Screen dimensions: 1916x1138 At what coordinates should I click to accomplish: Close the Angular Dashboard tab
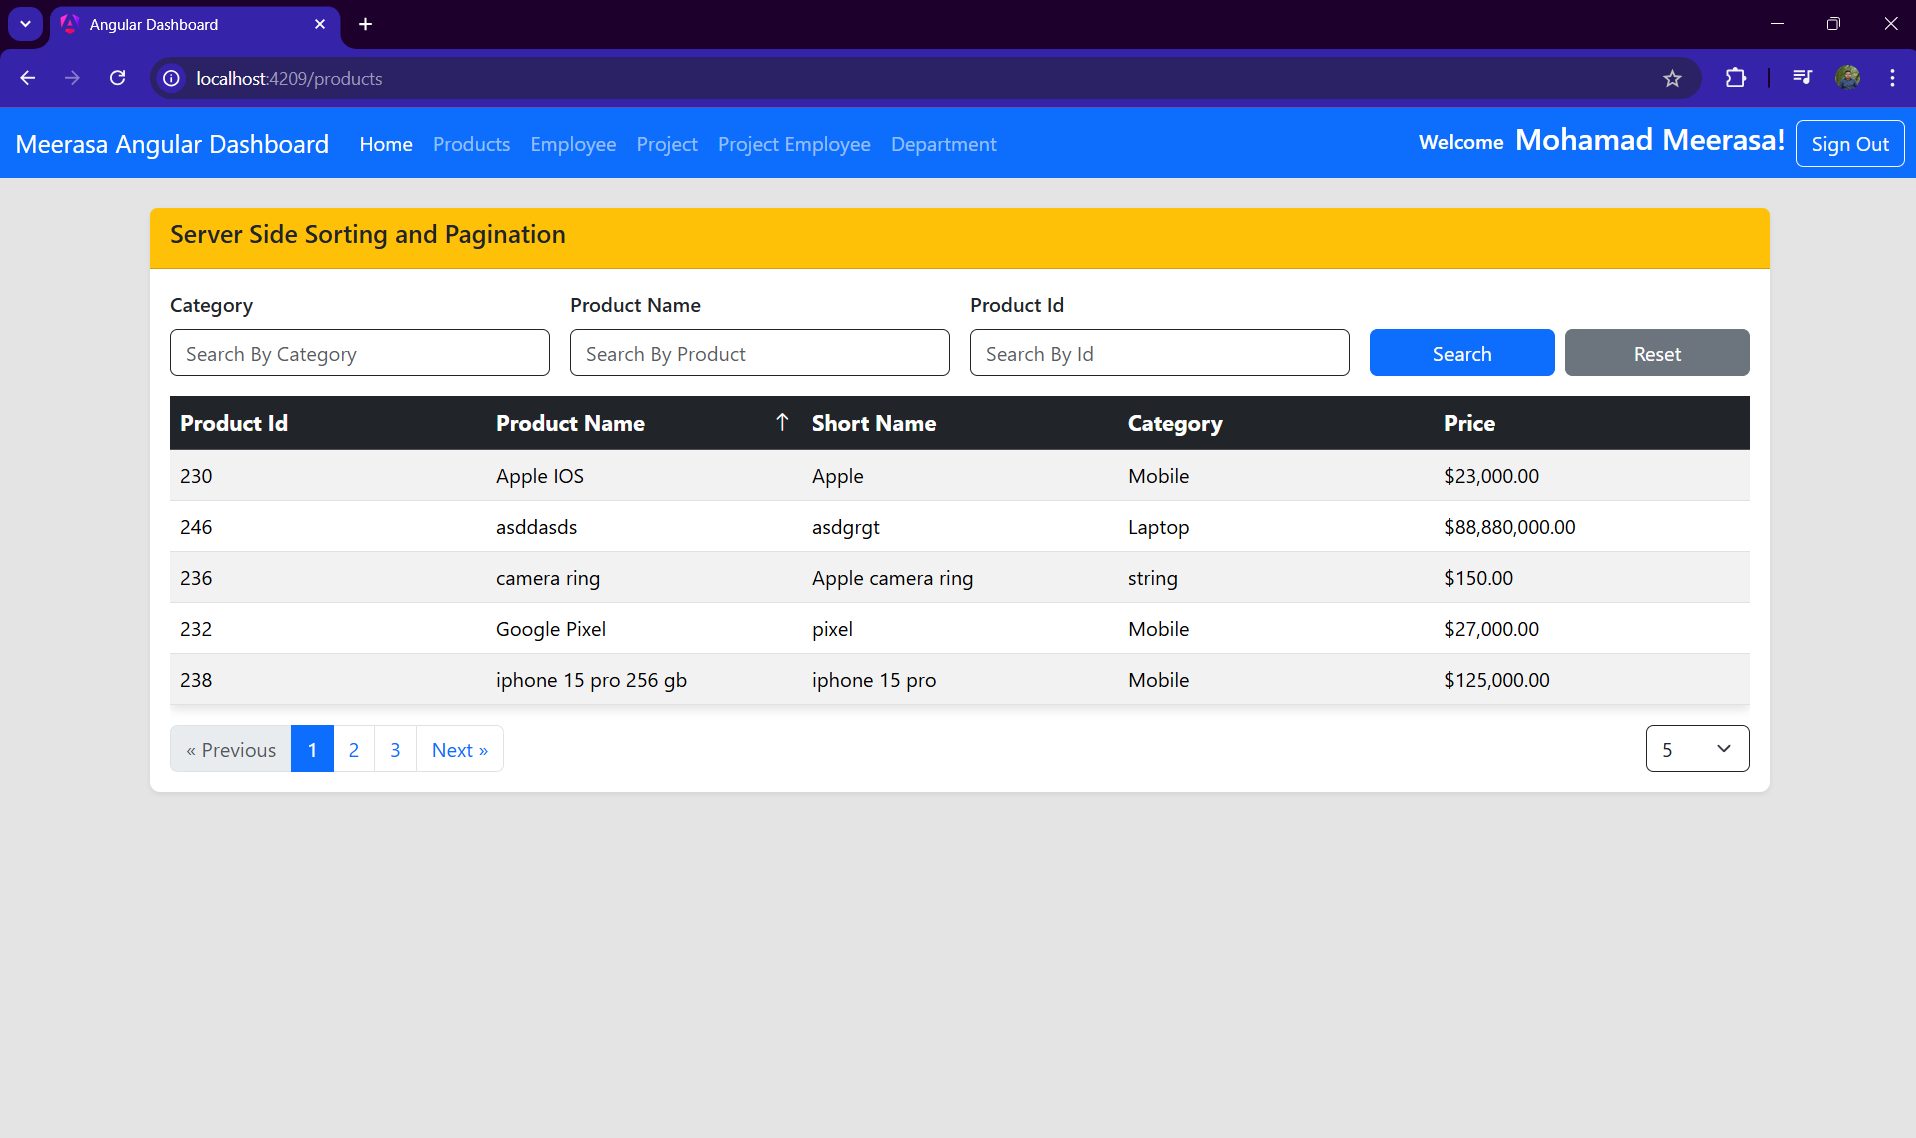(320, 24)
